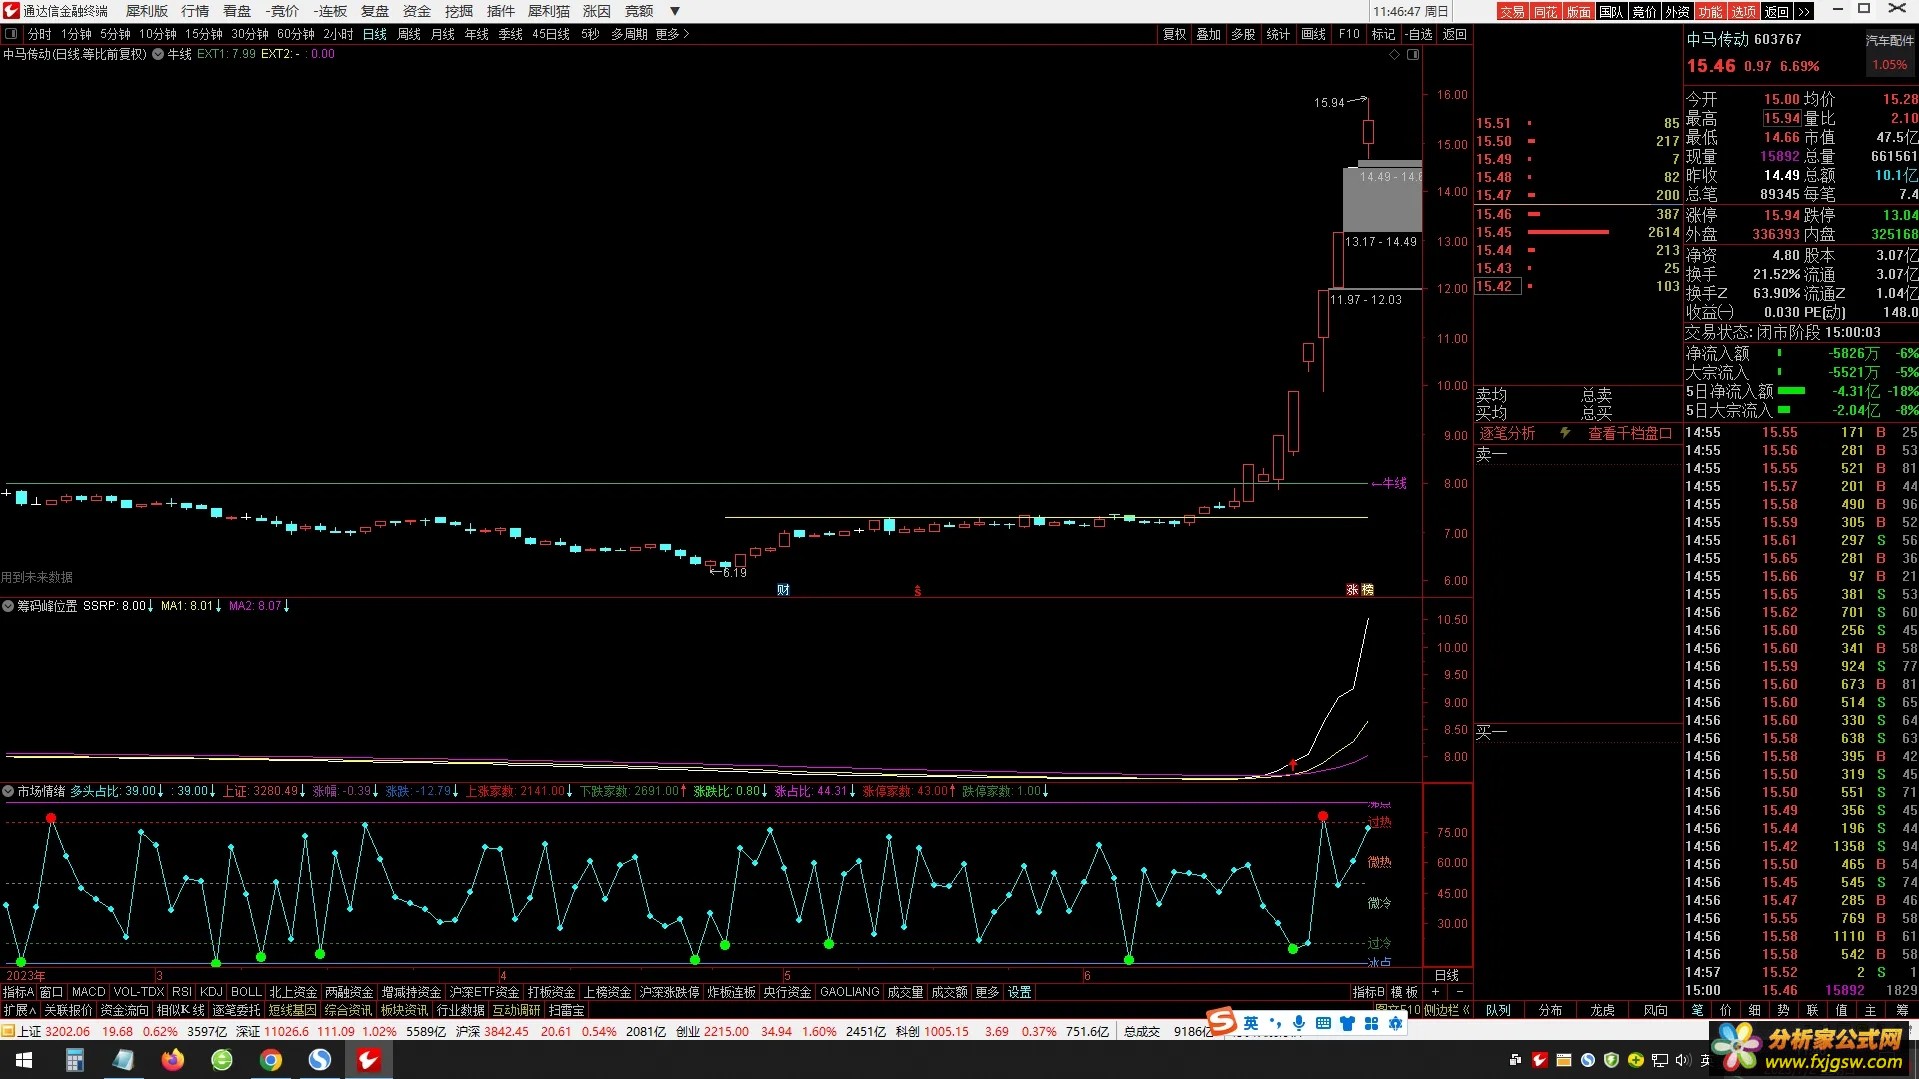Click the volume icon in system tray
This screenshot has width=1919, height=1079.
tap(1682, 1060)
